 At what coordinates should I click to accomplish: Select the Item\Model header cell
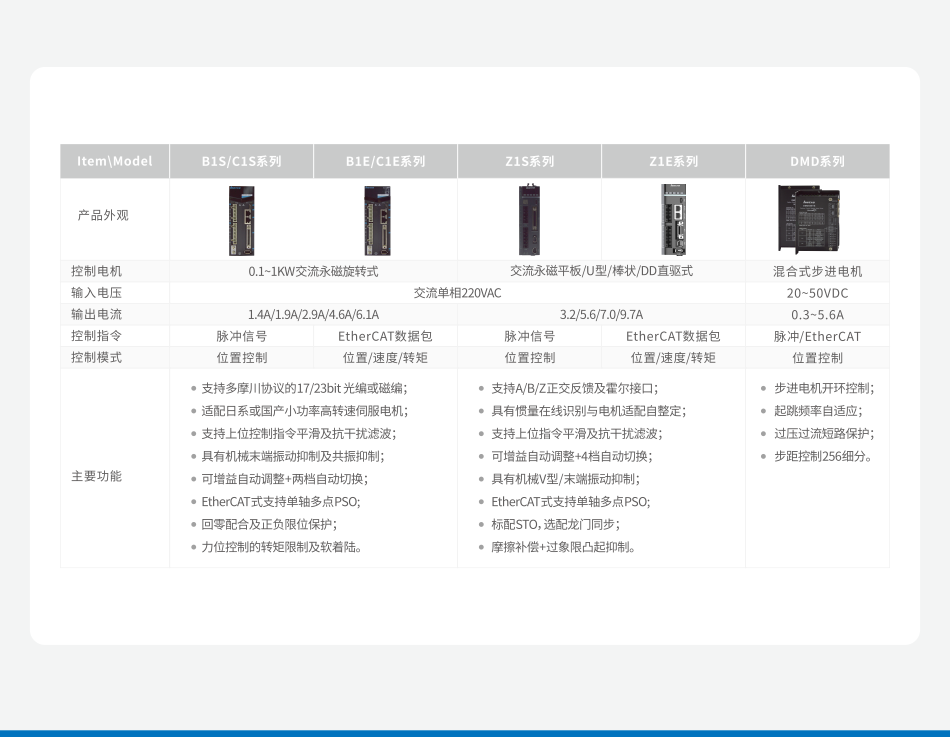tap(115, 161)
